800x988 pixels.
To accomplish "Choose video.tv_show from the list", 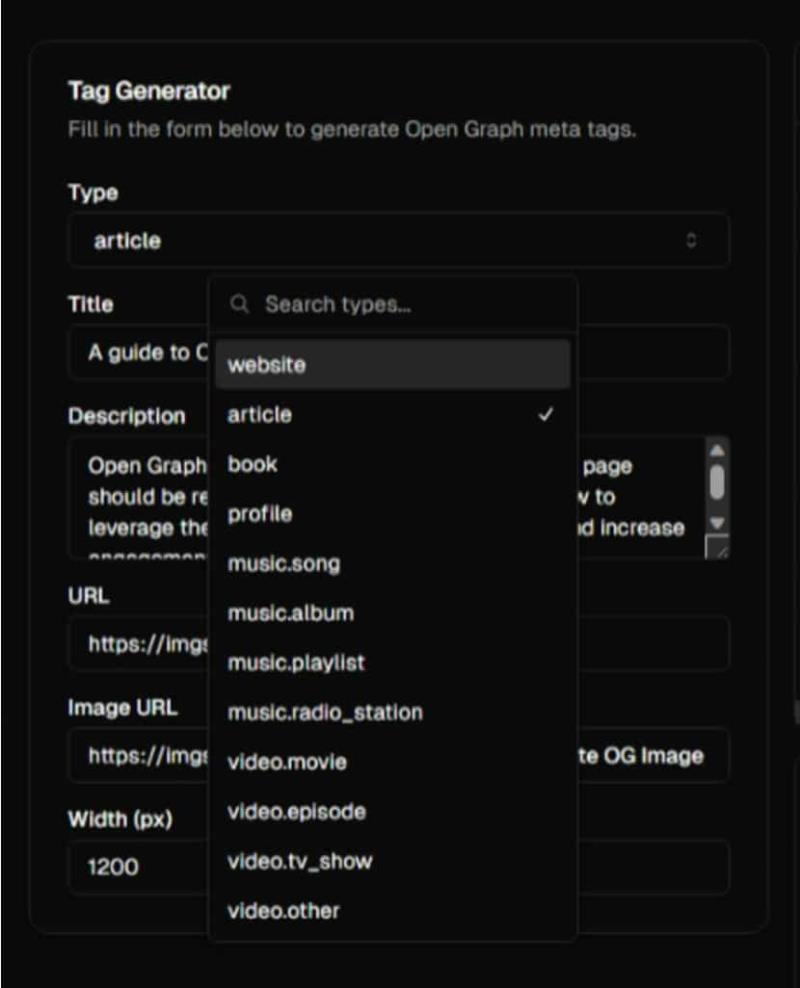I will click(x=393, y=861).
